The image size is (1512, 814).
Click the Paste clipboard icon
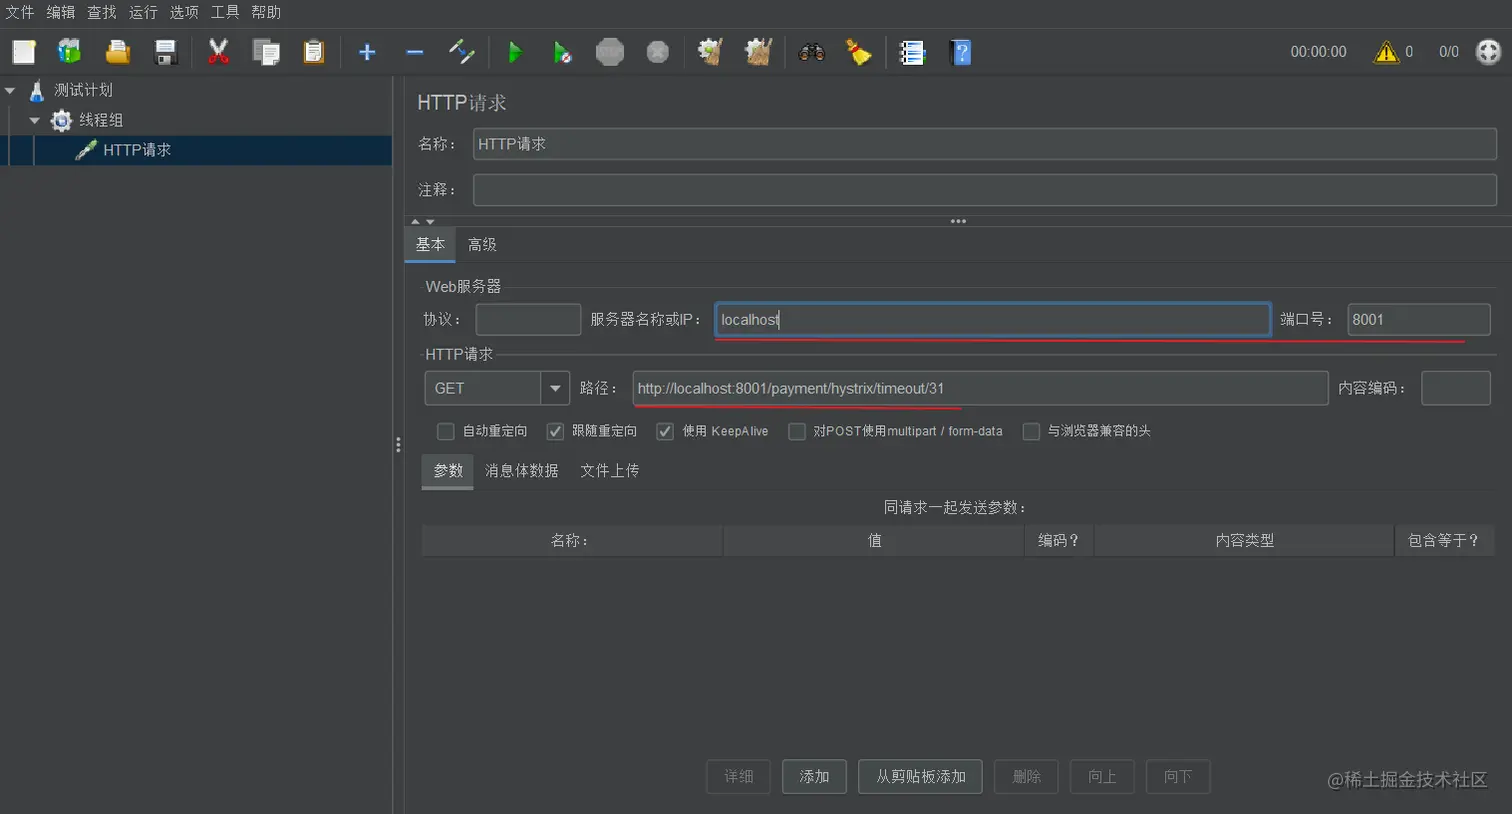tap(314, 52)
